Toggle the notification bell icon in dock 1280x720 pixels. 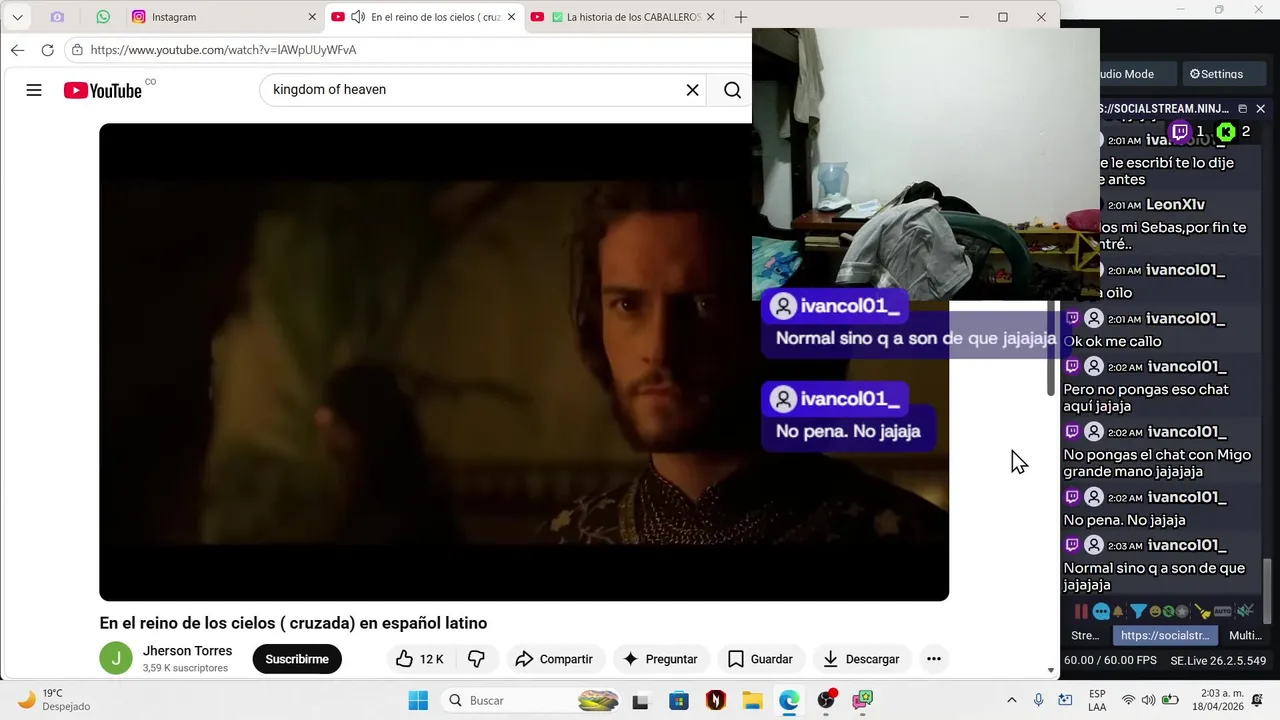1119,611
